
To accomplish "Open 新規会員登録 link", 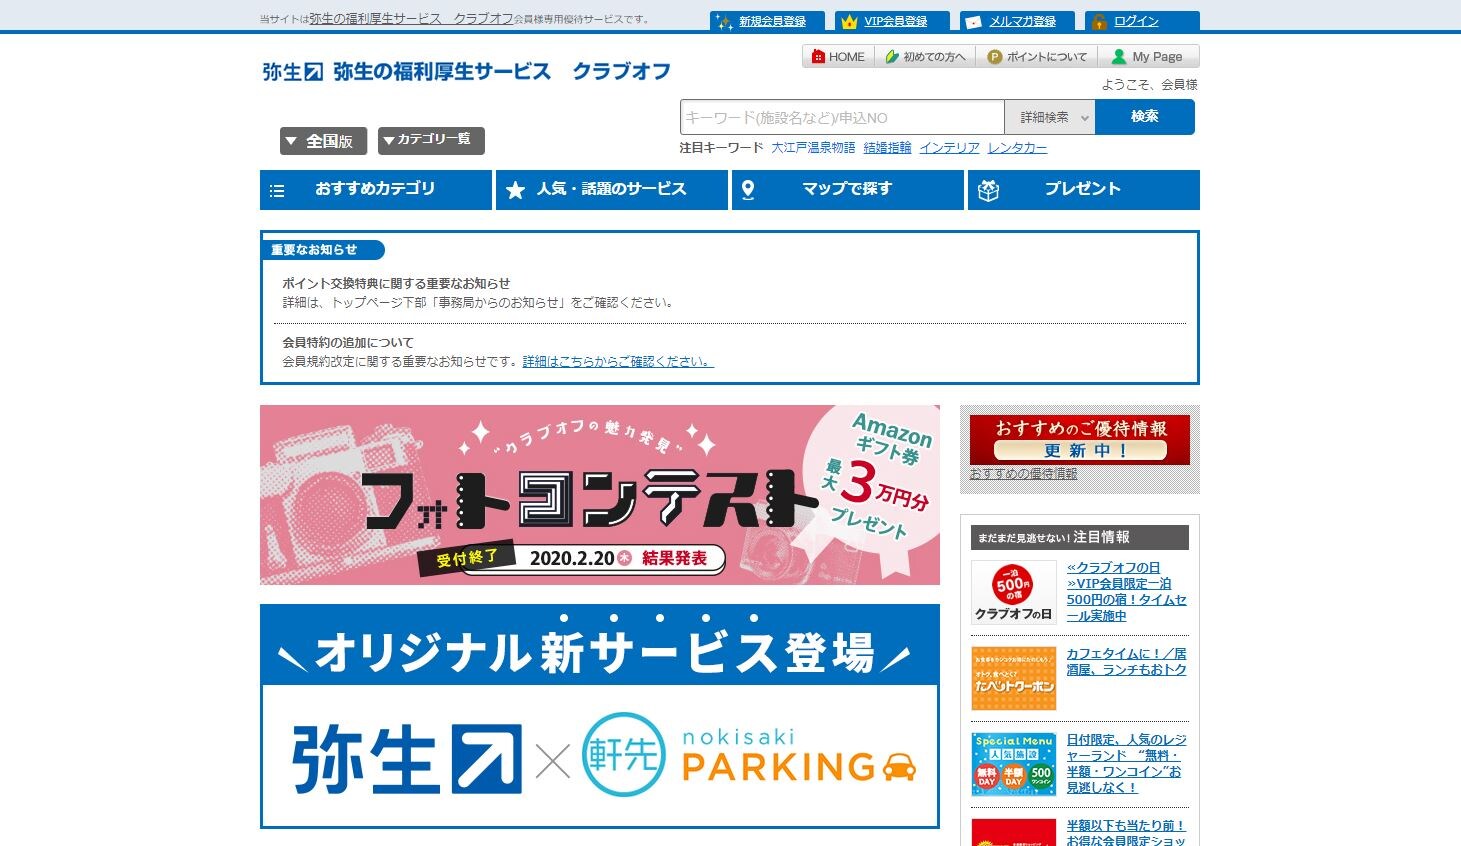I will point(772,21).
